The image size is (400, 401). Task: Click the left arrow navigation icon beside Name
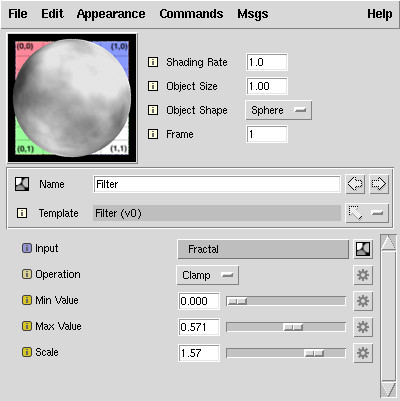coord(355,184)
